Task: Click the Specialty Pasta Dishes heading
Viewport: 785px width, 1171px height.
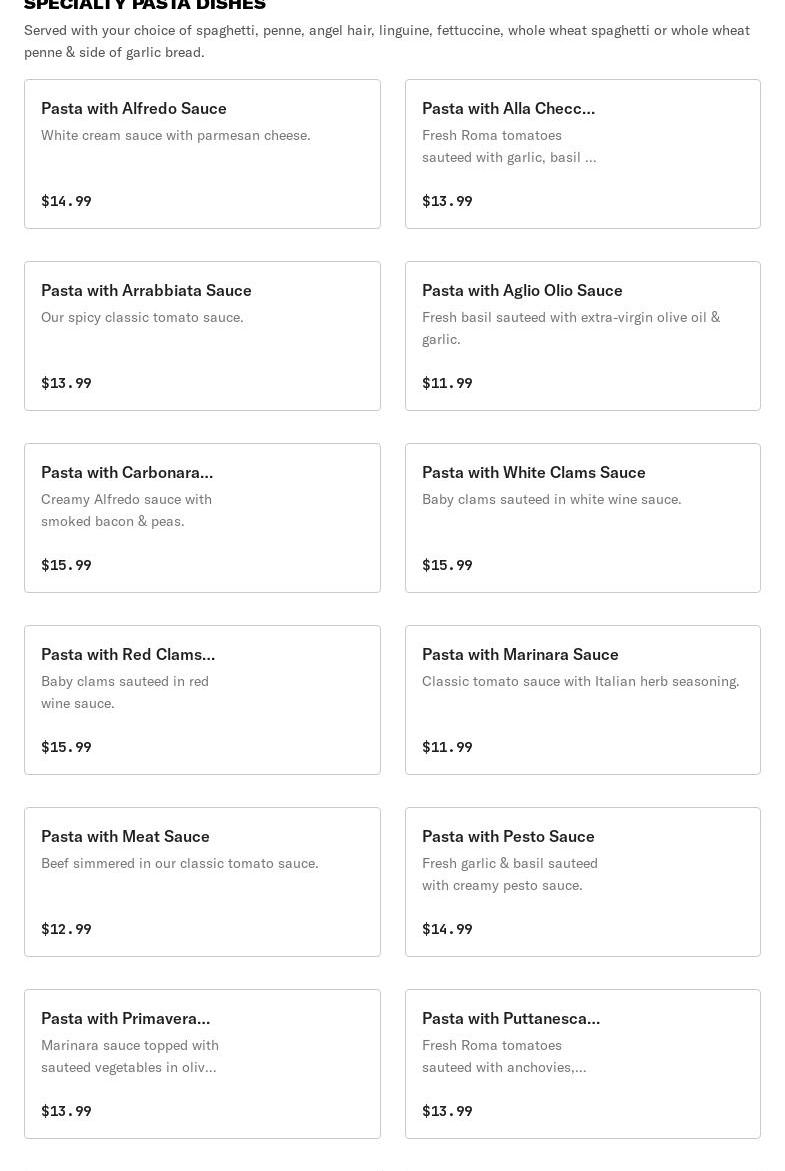Action: point(145,5)
